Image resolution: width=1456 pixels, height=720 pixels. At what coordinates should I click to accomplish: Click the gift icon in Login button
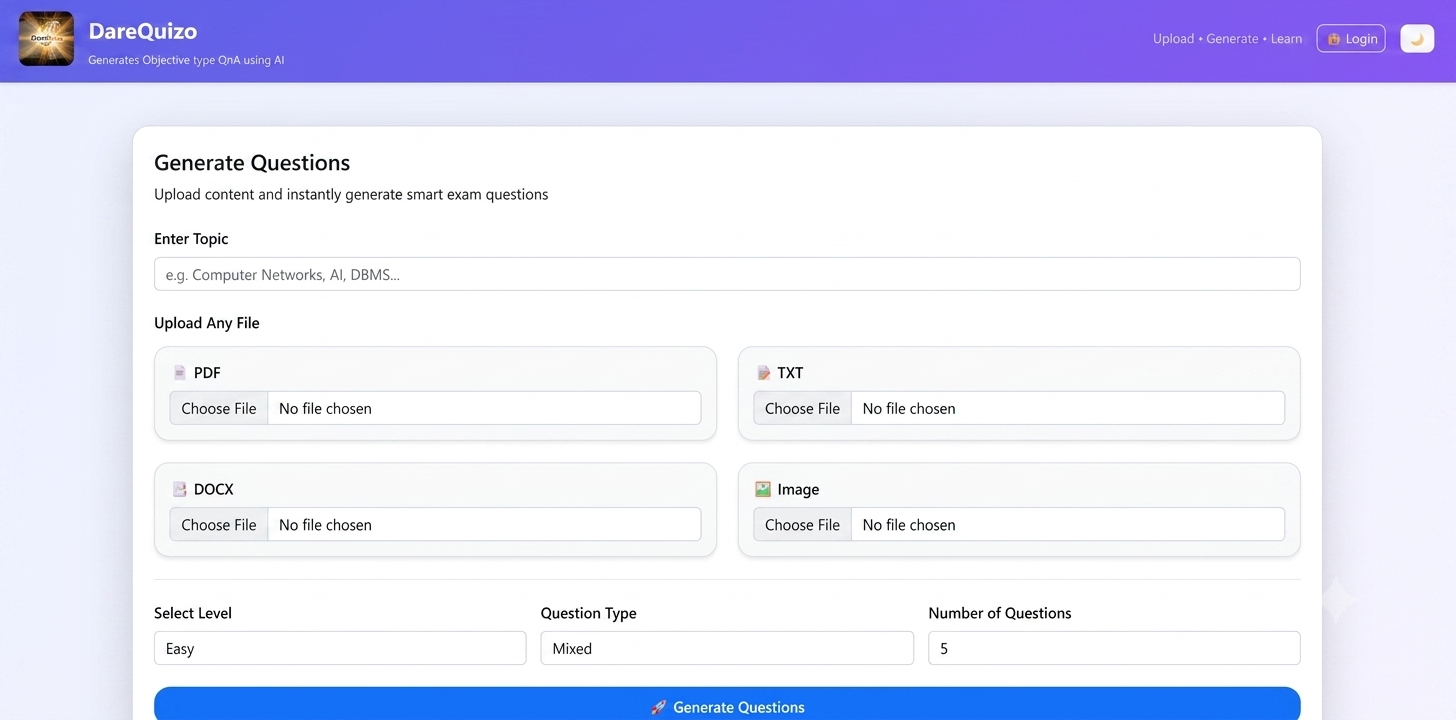pos(1334,39)
